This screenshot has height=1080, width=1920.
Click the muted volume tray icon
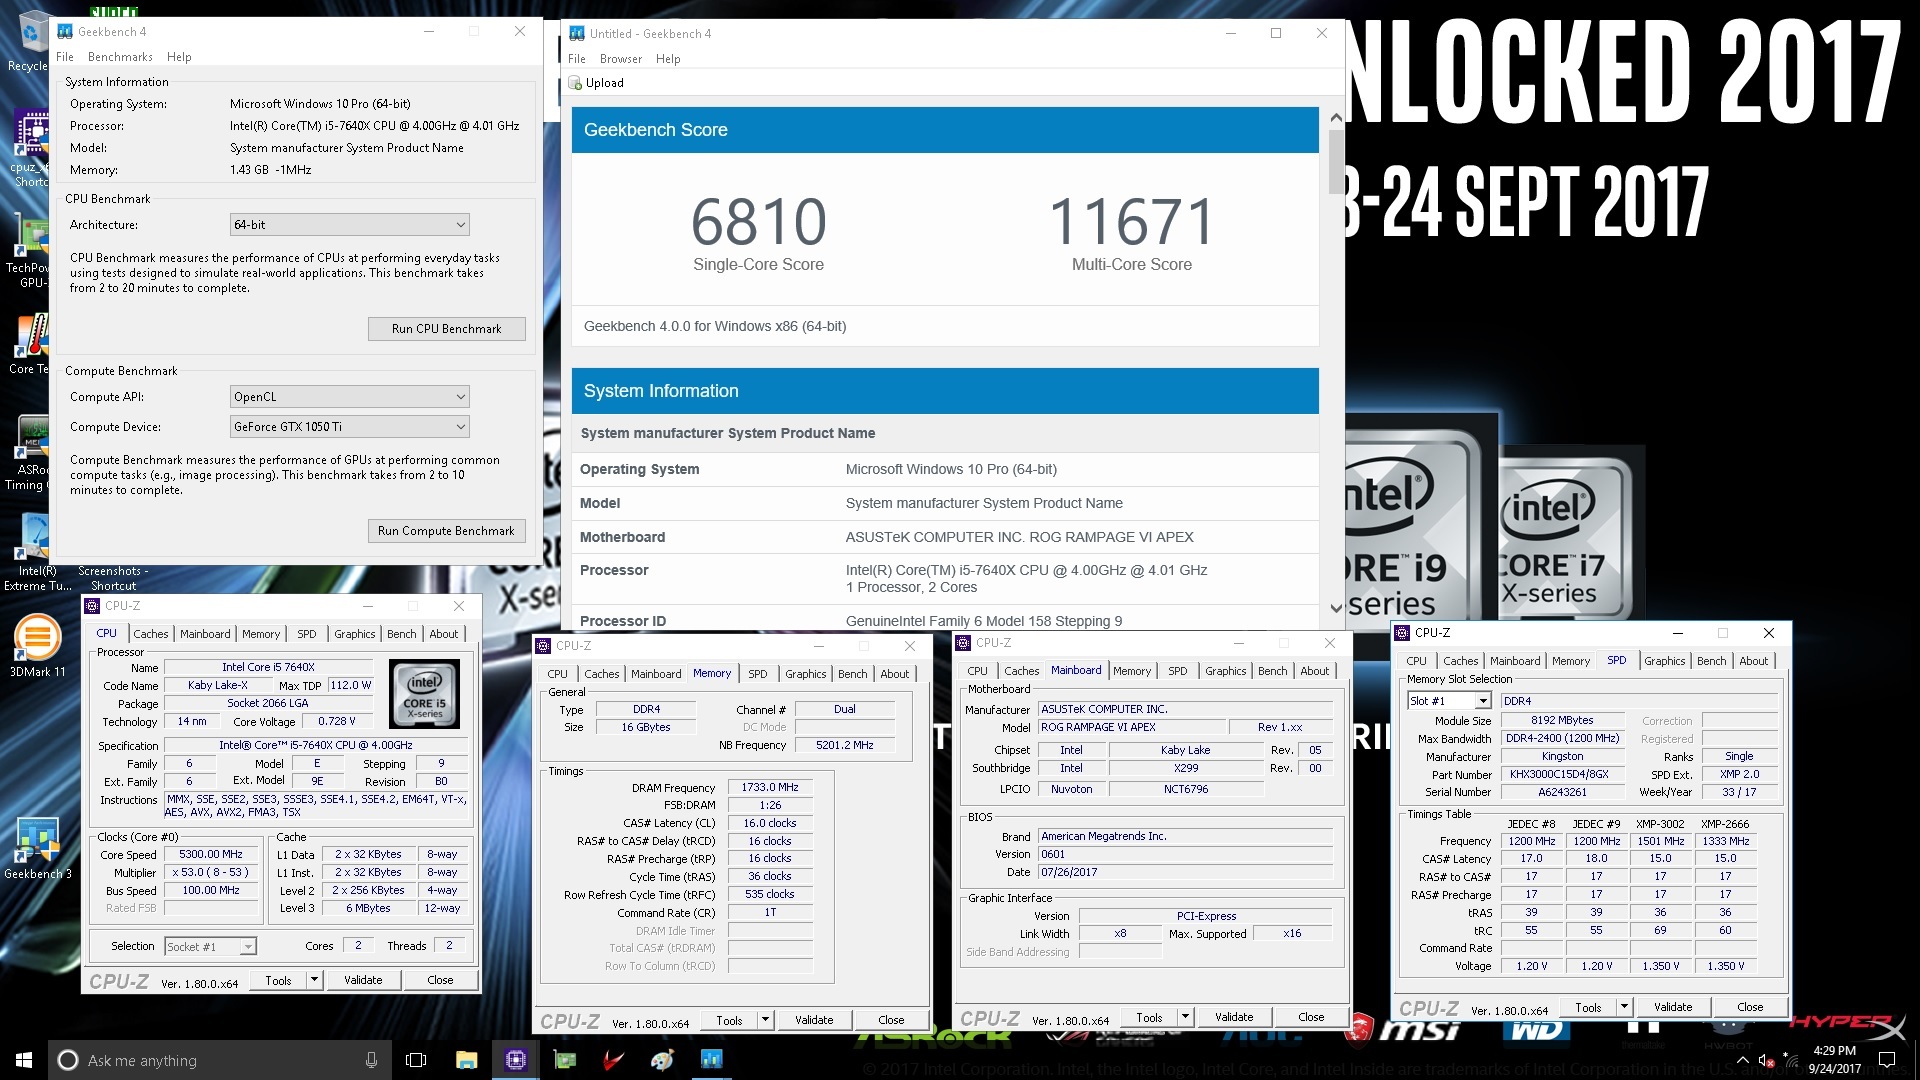[x=1767, y=1060]
